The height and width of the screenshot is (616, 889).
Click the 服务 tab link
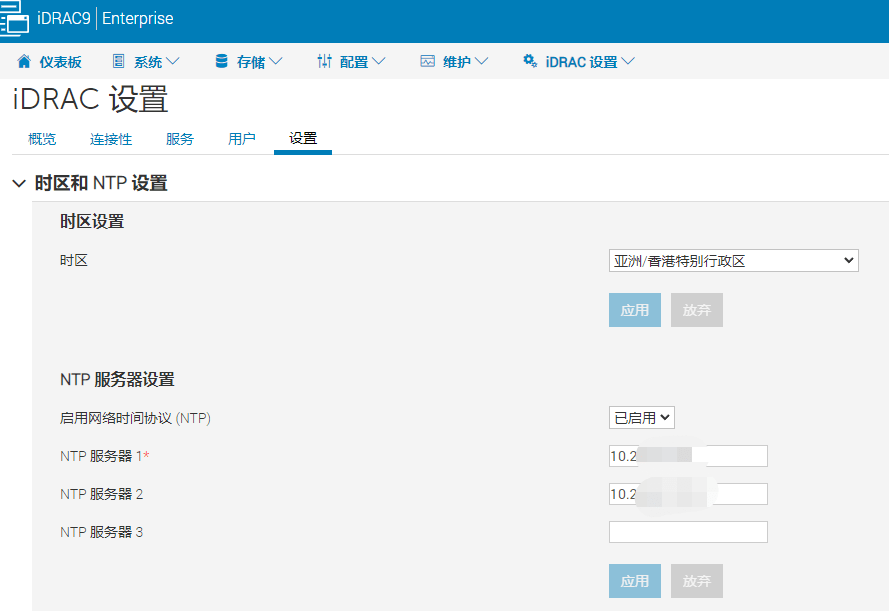point(179,139)
